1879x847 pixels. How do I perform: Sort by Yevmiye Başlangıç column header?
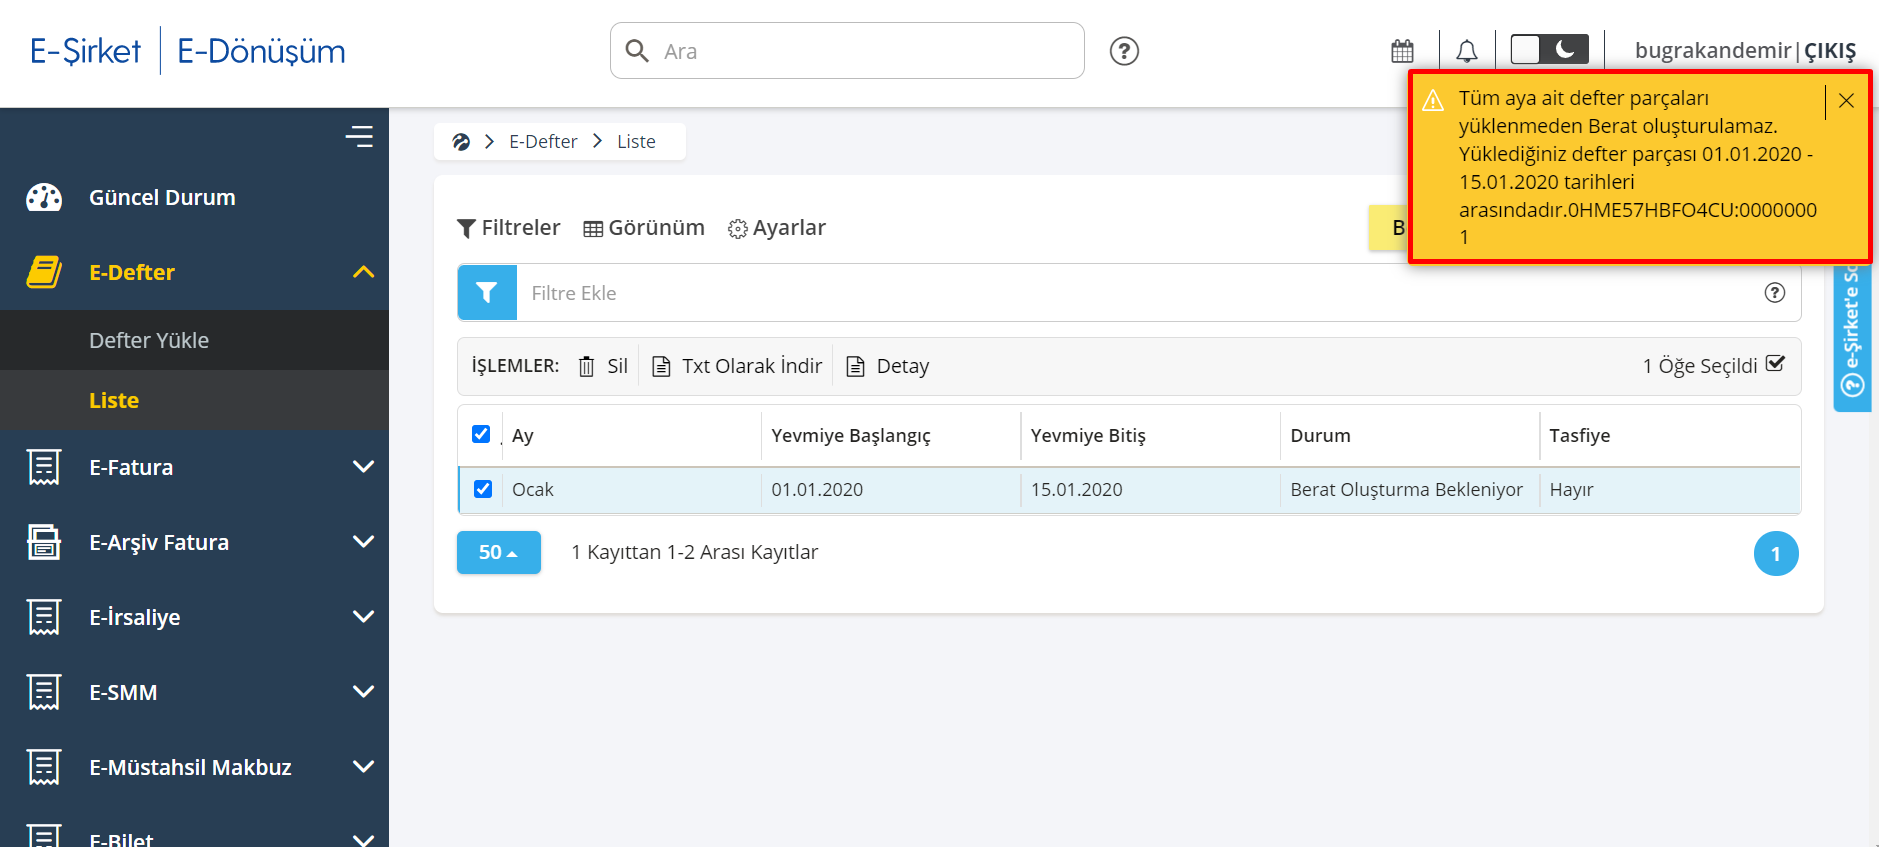pos(851,436)
